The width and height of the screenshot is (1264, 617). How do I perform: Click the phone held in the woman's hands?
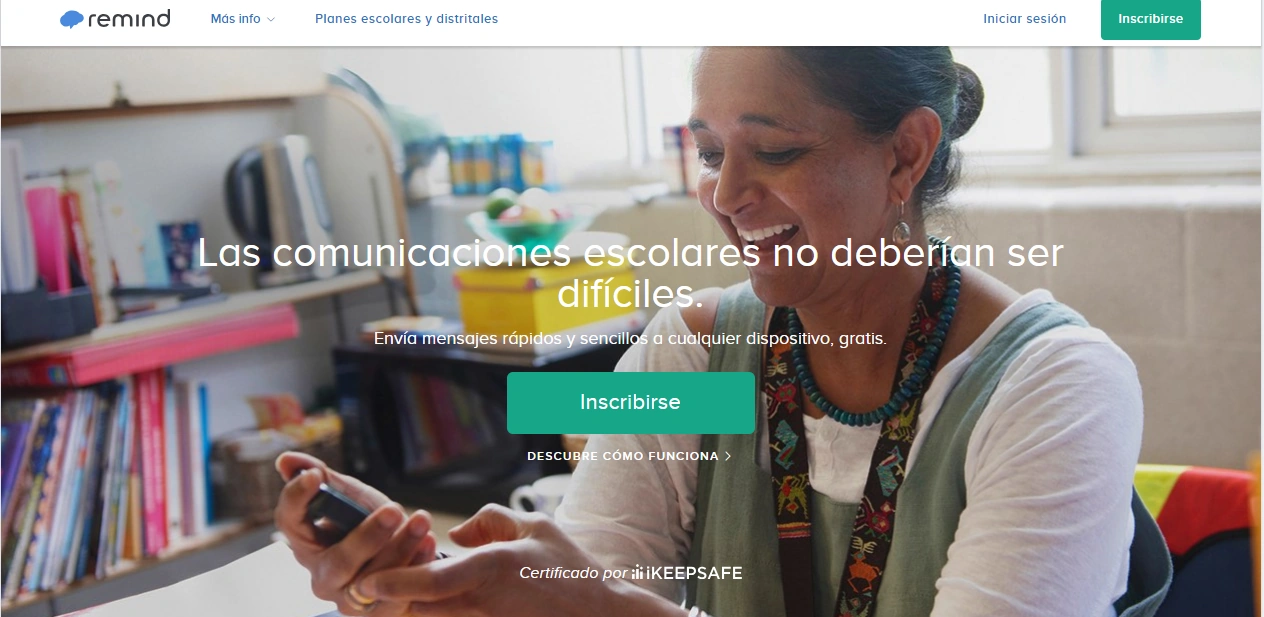pos(337,513)
